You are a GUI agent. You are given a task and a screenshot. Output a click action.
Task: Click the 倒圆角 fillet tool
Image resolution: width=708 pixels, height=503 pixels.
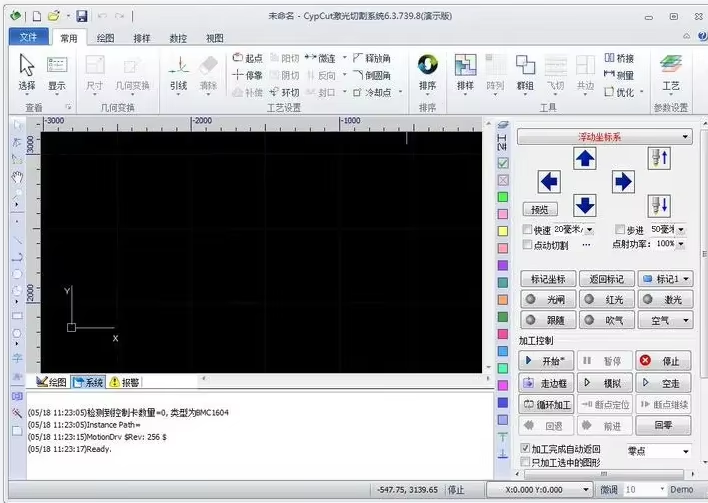tap(372, 75)
